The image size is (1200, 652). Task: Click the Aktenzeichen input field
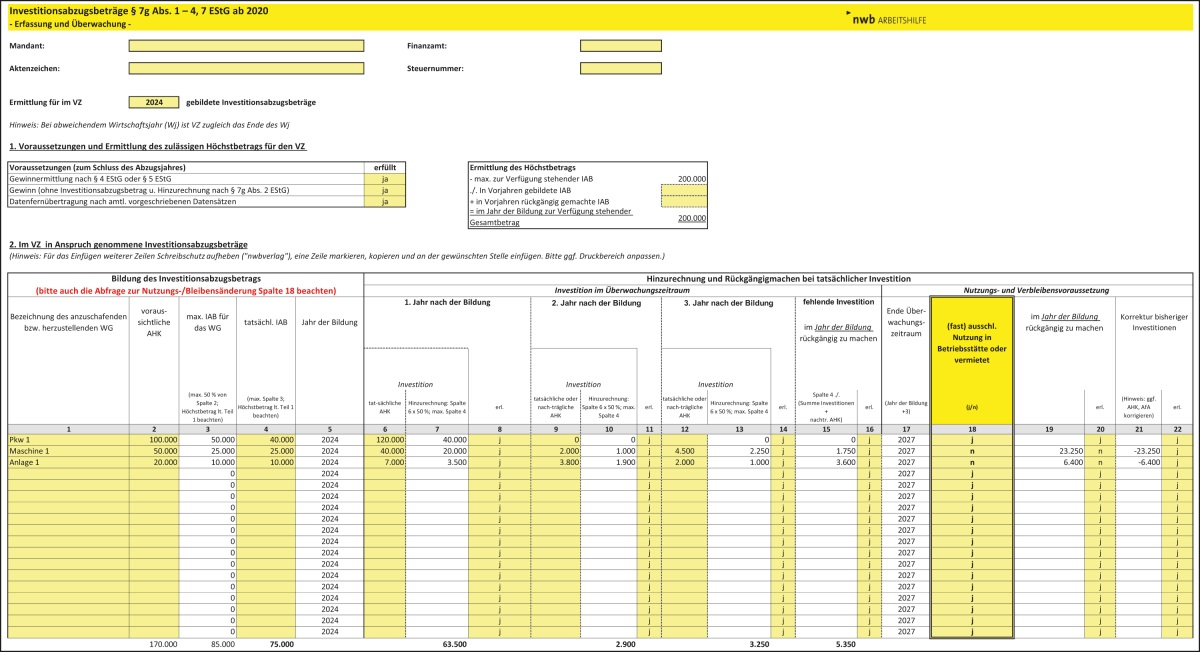(x=246, y=69)
